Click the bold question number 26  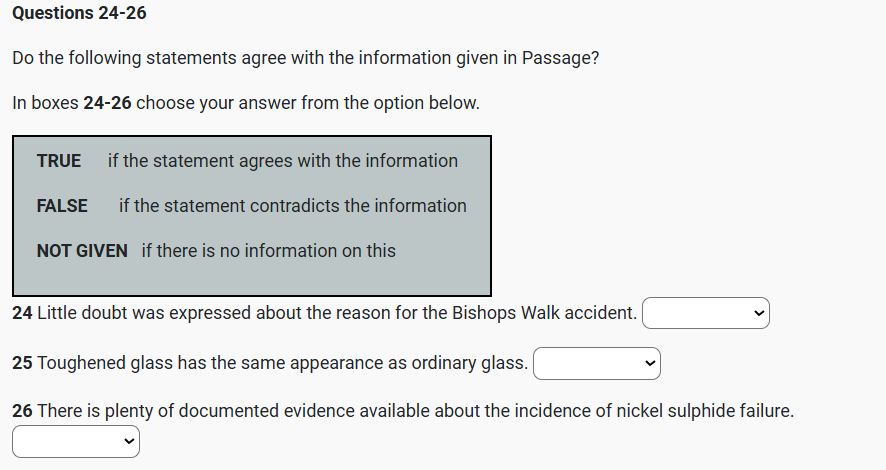click(x=22, y=411)
